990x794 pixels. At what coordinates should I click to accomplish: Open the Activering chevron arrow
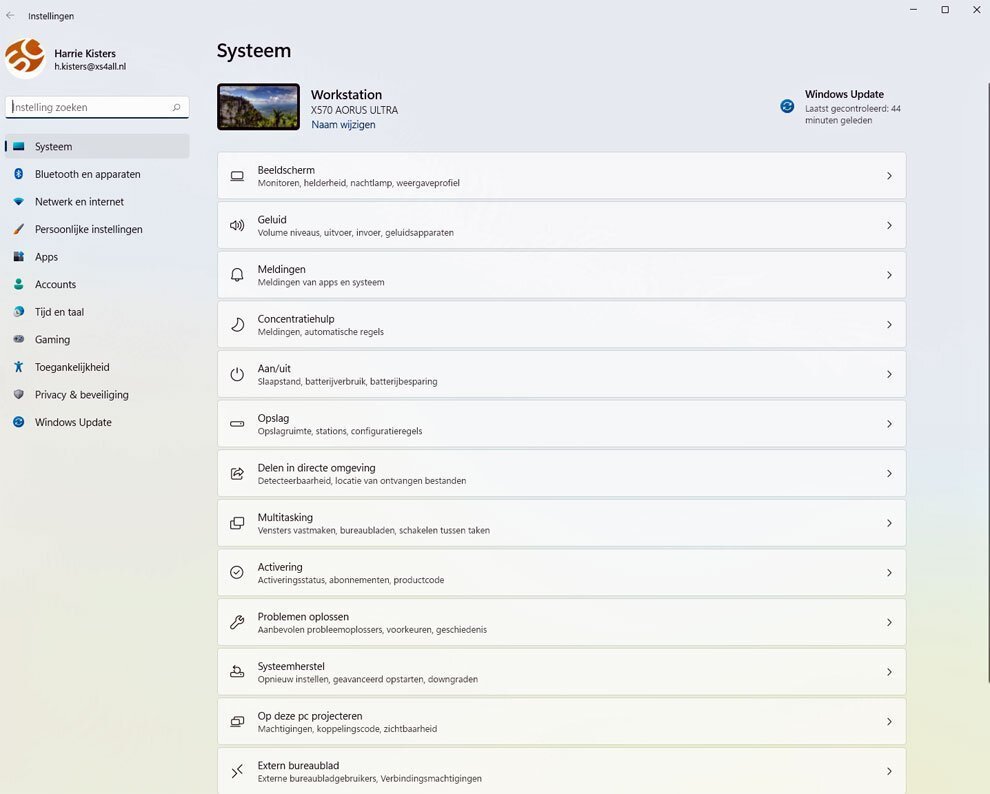pos(889,572)
